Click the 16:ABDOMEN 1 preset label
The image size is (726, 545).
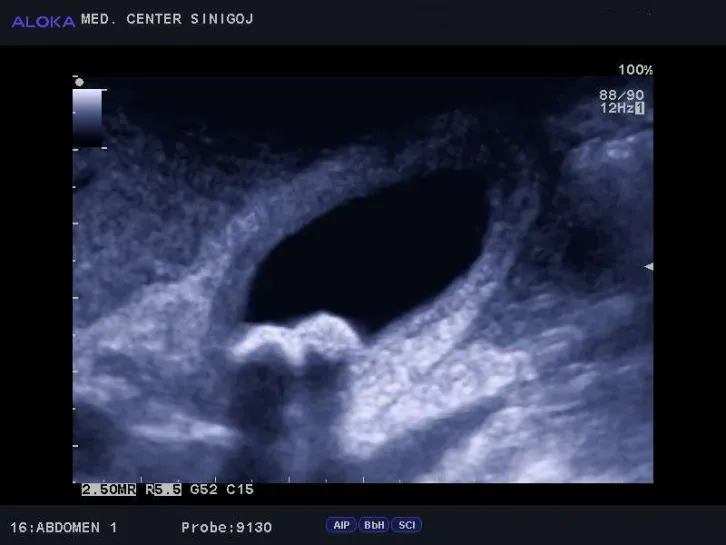[x=63, y=527]
